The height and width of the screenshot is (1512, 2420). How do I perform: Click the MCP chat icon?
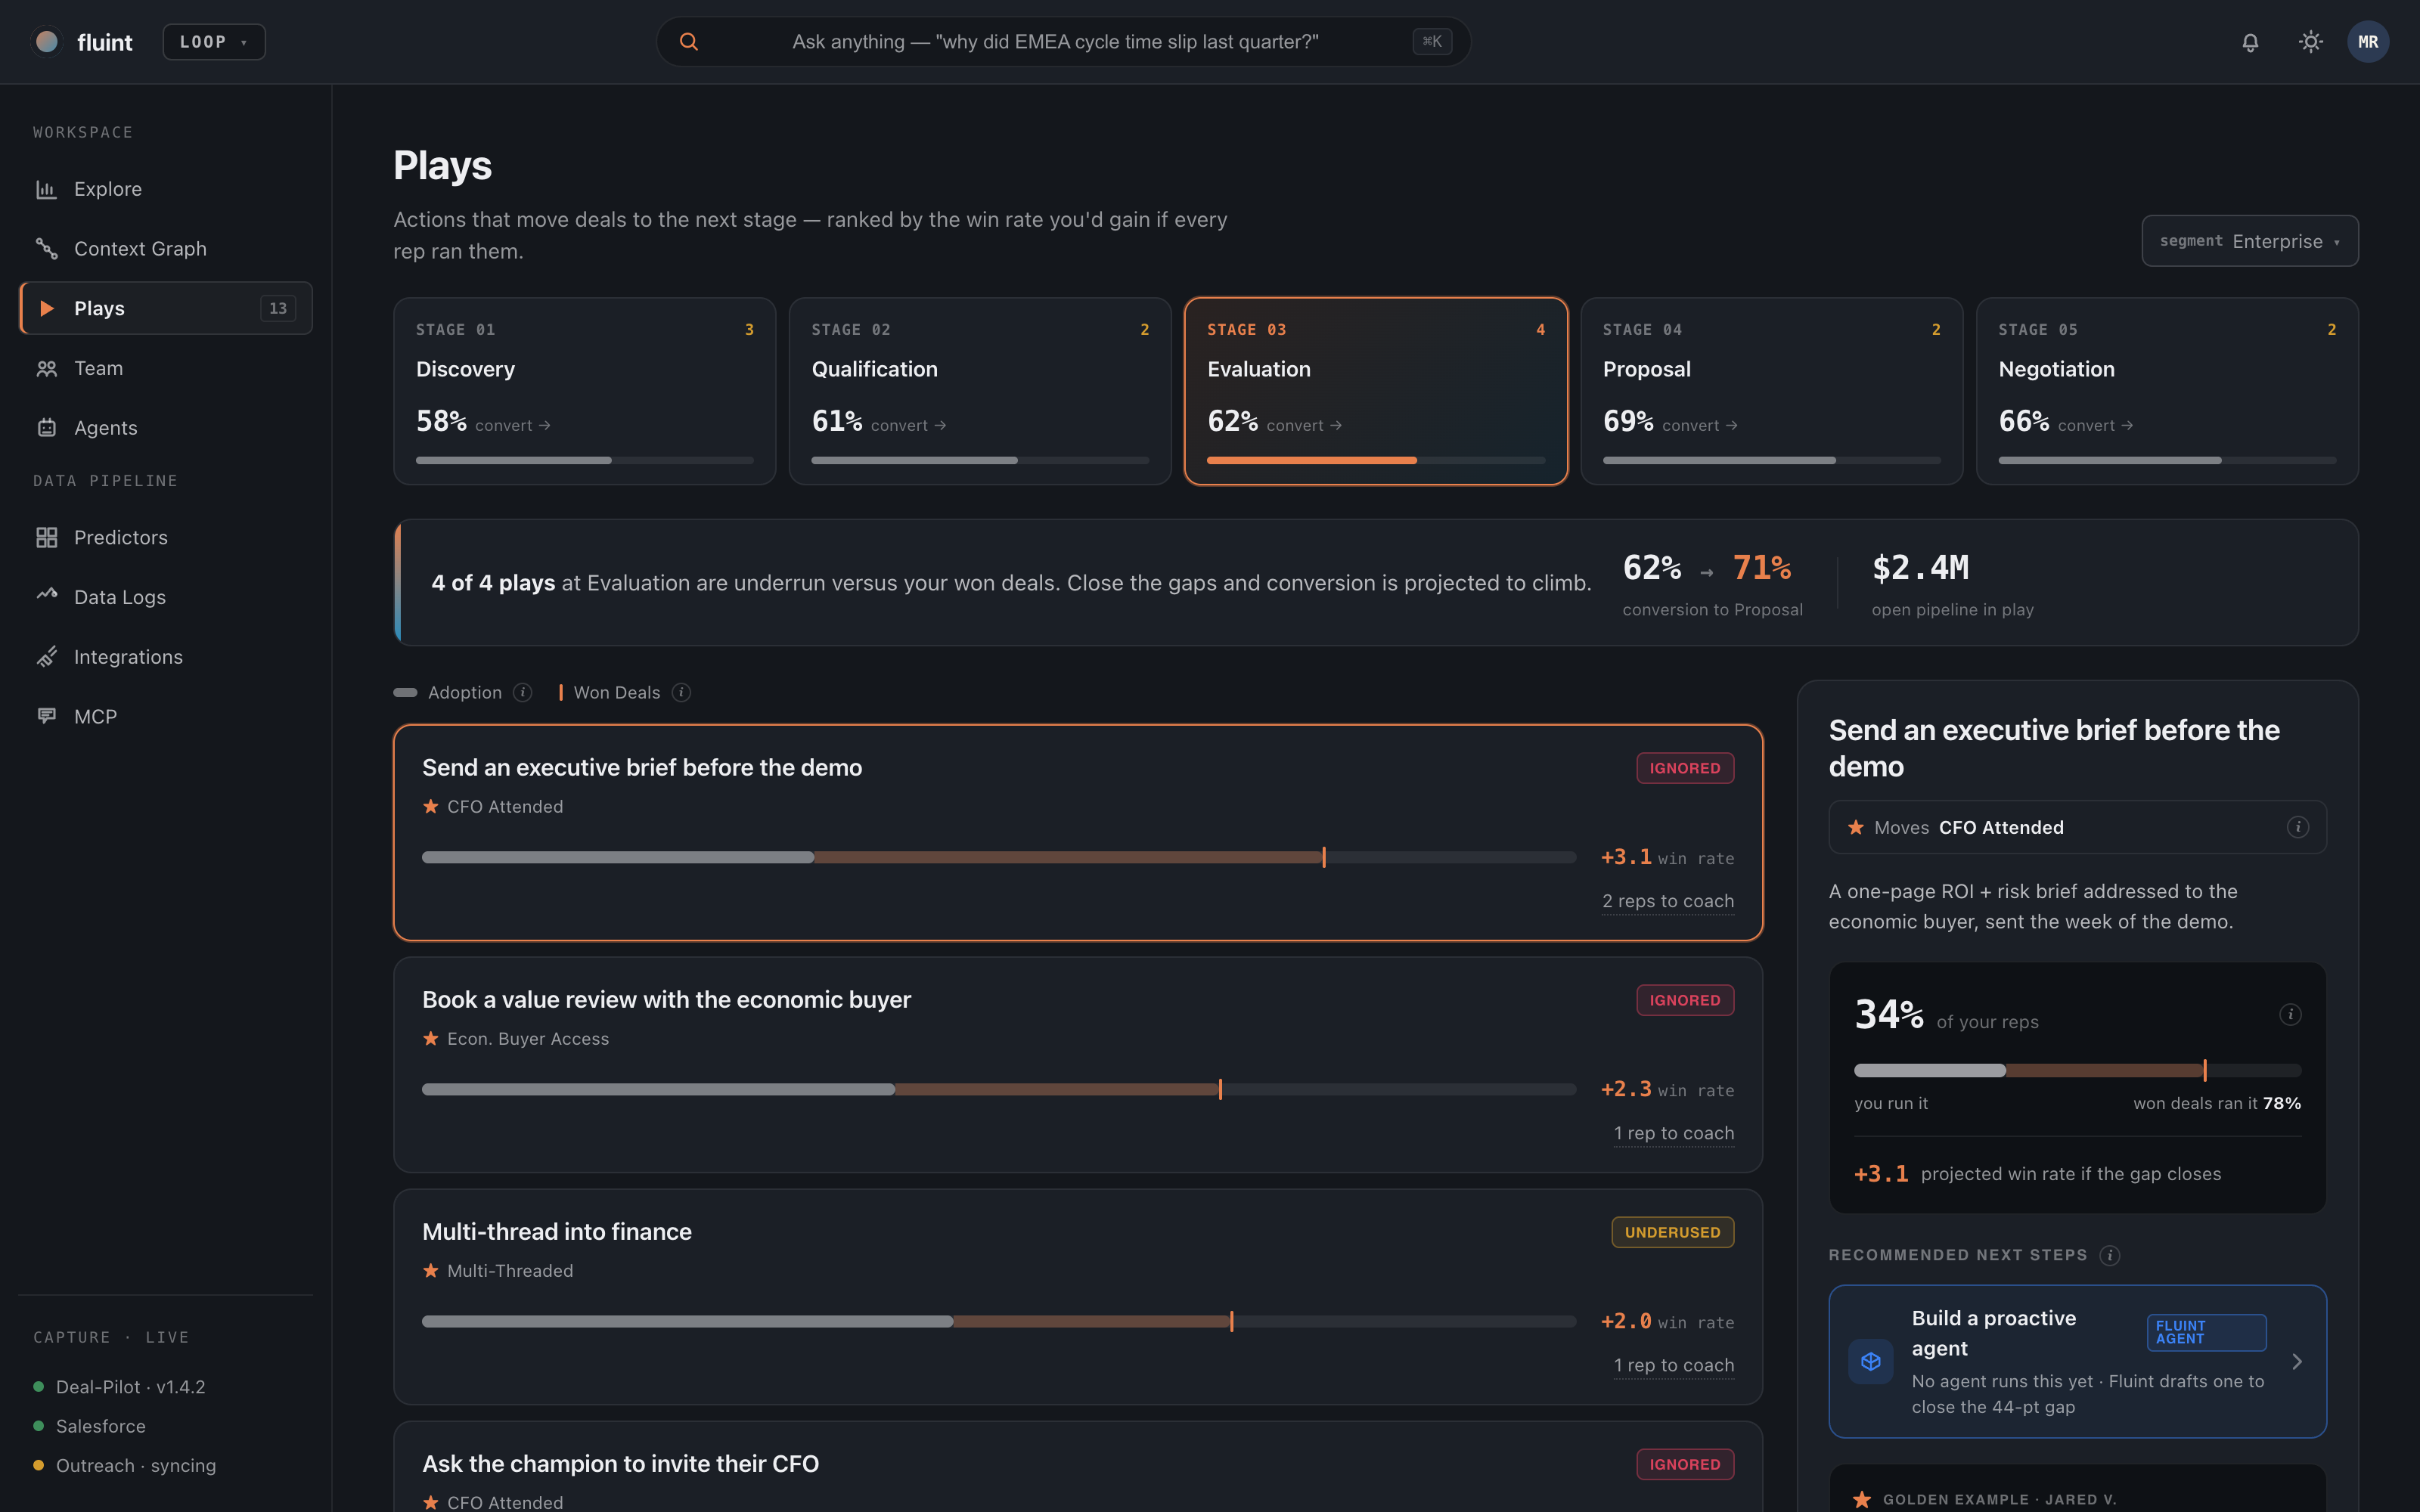click(x=47, y=716)
